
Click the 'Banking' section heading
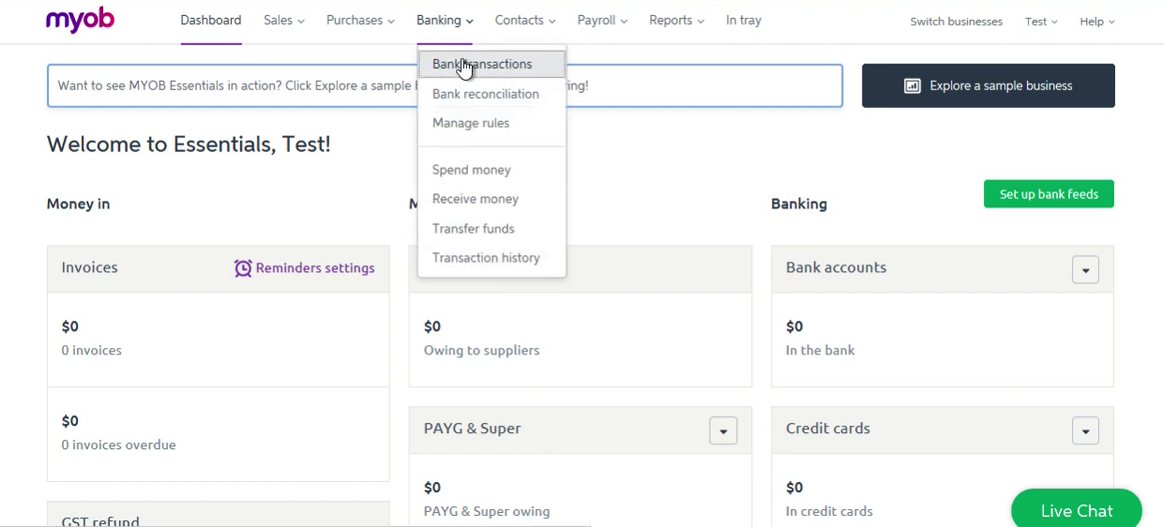coord(799,203)
